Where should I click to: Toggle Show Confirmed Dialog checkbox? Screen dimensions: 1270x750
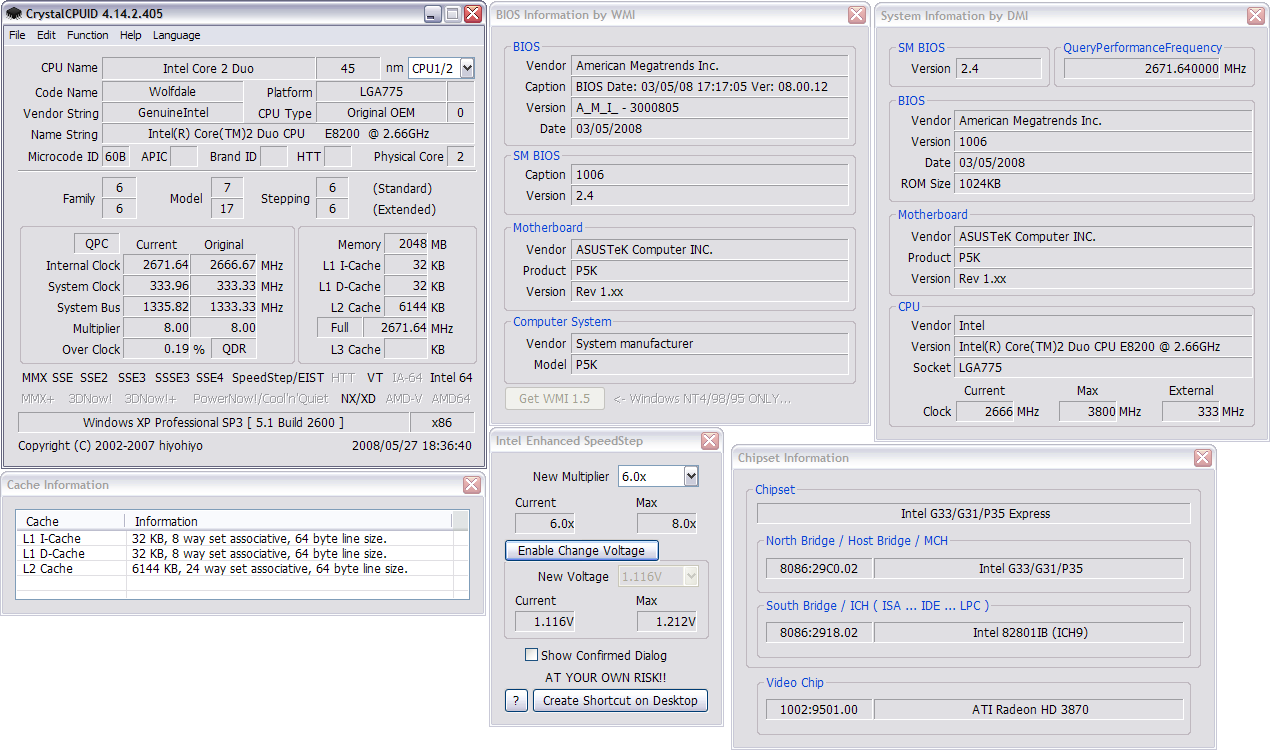pos(531,656)
